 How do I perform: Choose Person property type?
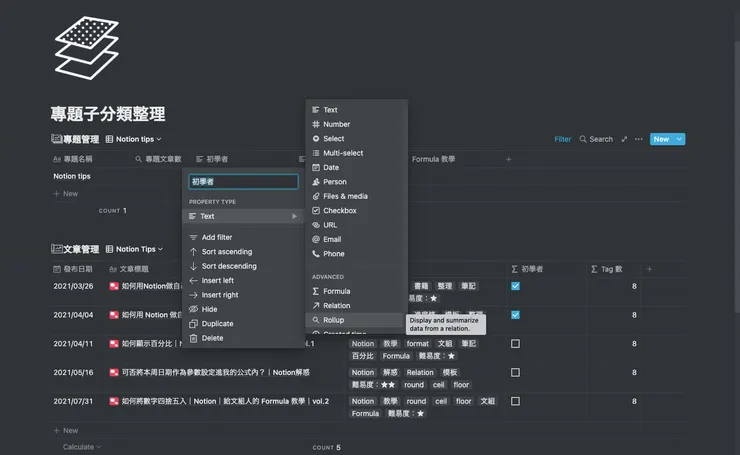pyautogui.click(x=356, y=182)
